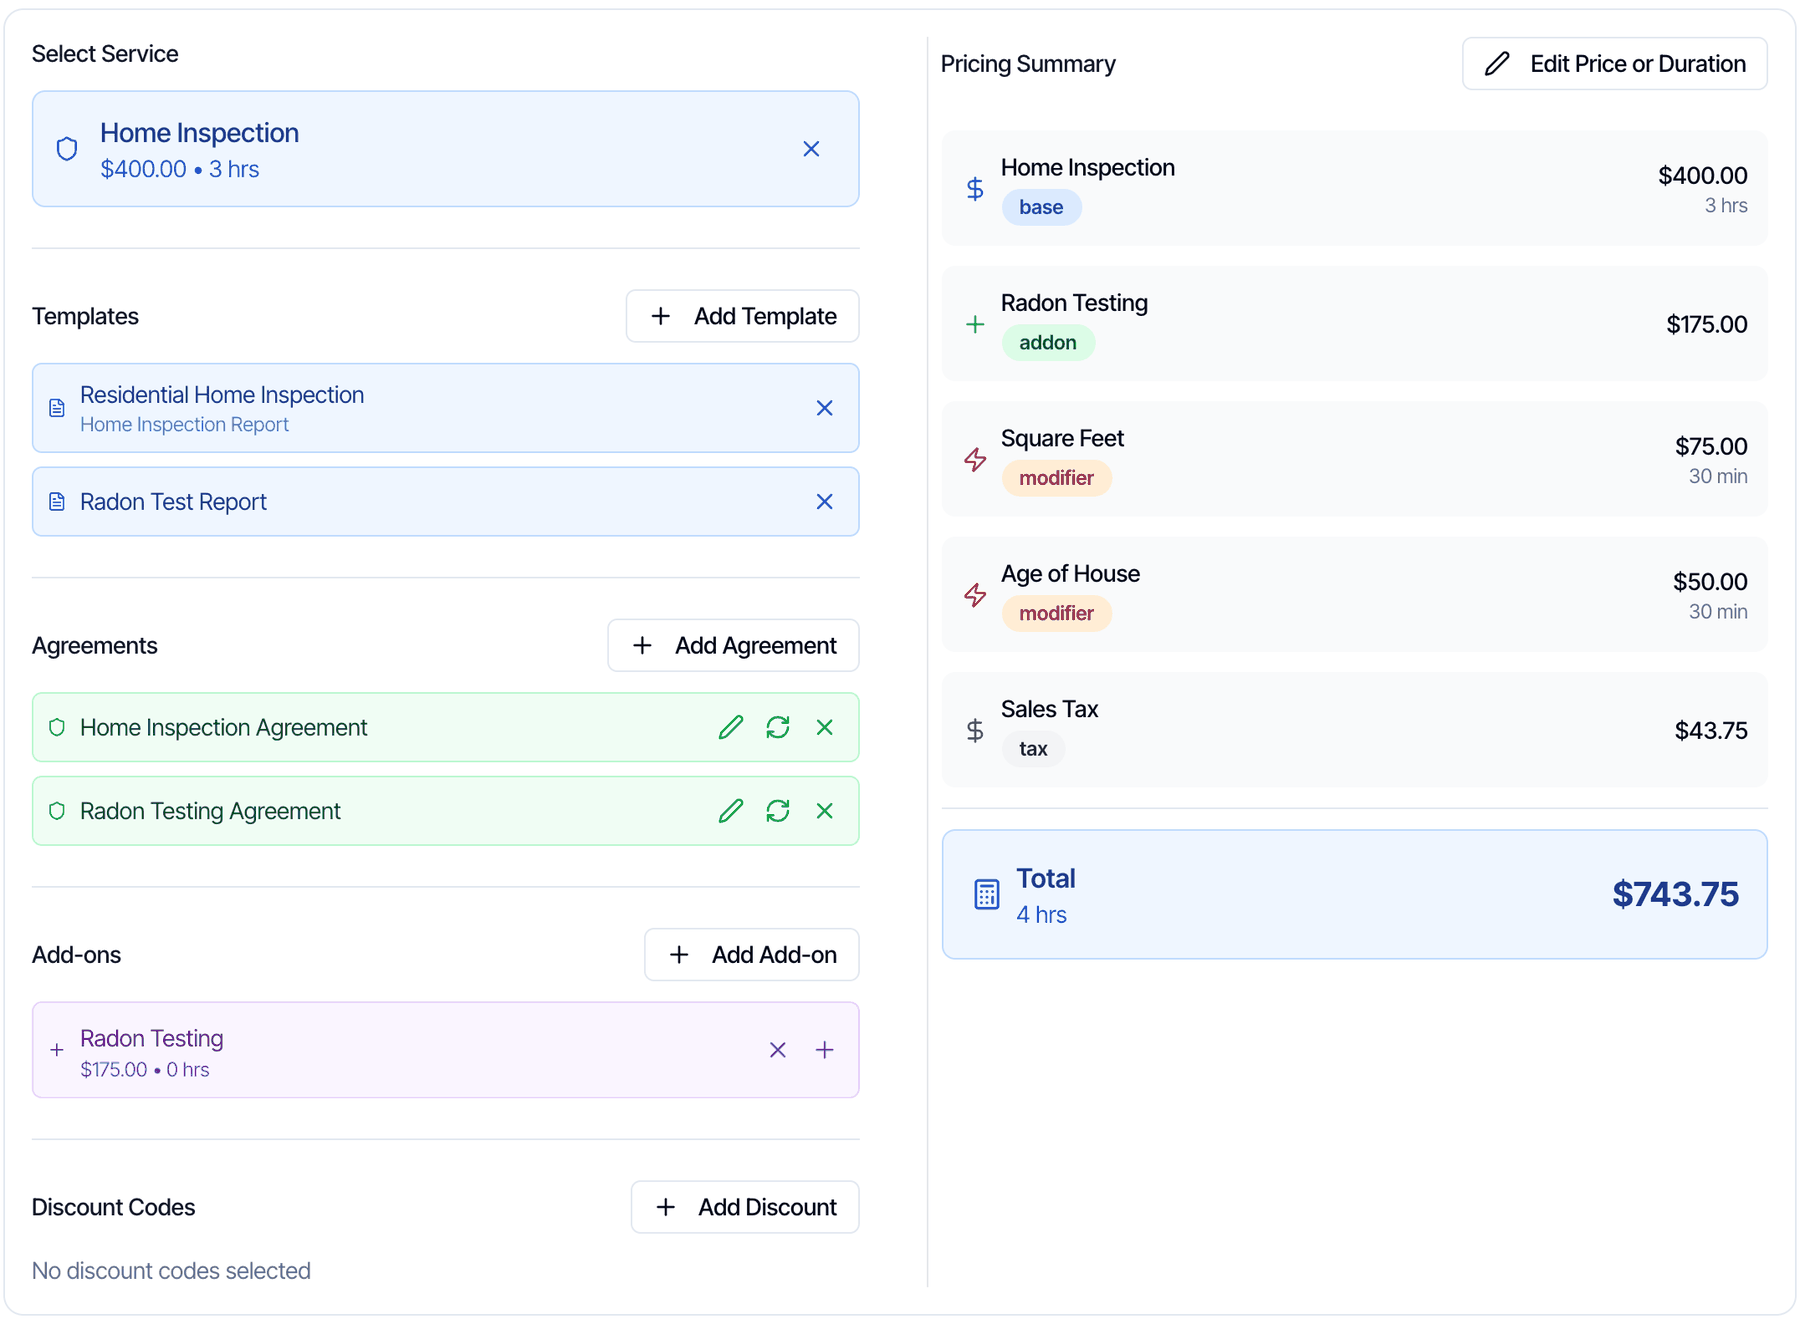1800x1319 pixels.
Task: Open the Add Agreement dialog
Action: click(x=733, y=645)
